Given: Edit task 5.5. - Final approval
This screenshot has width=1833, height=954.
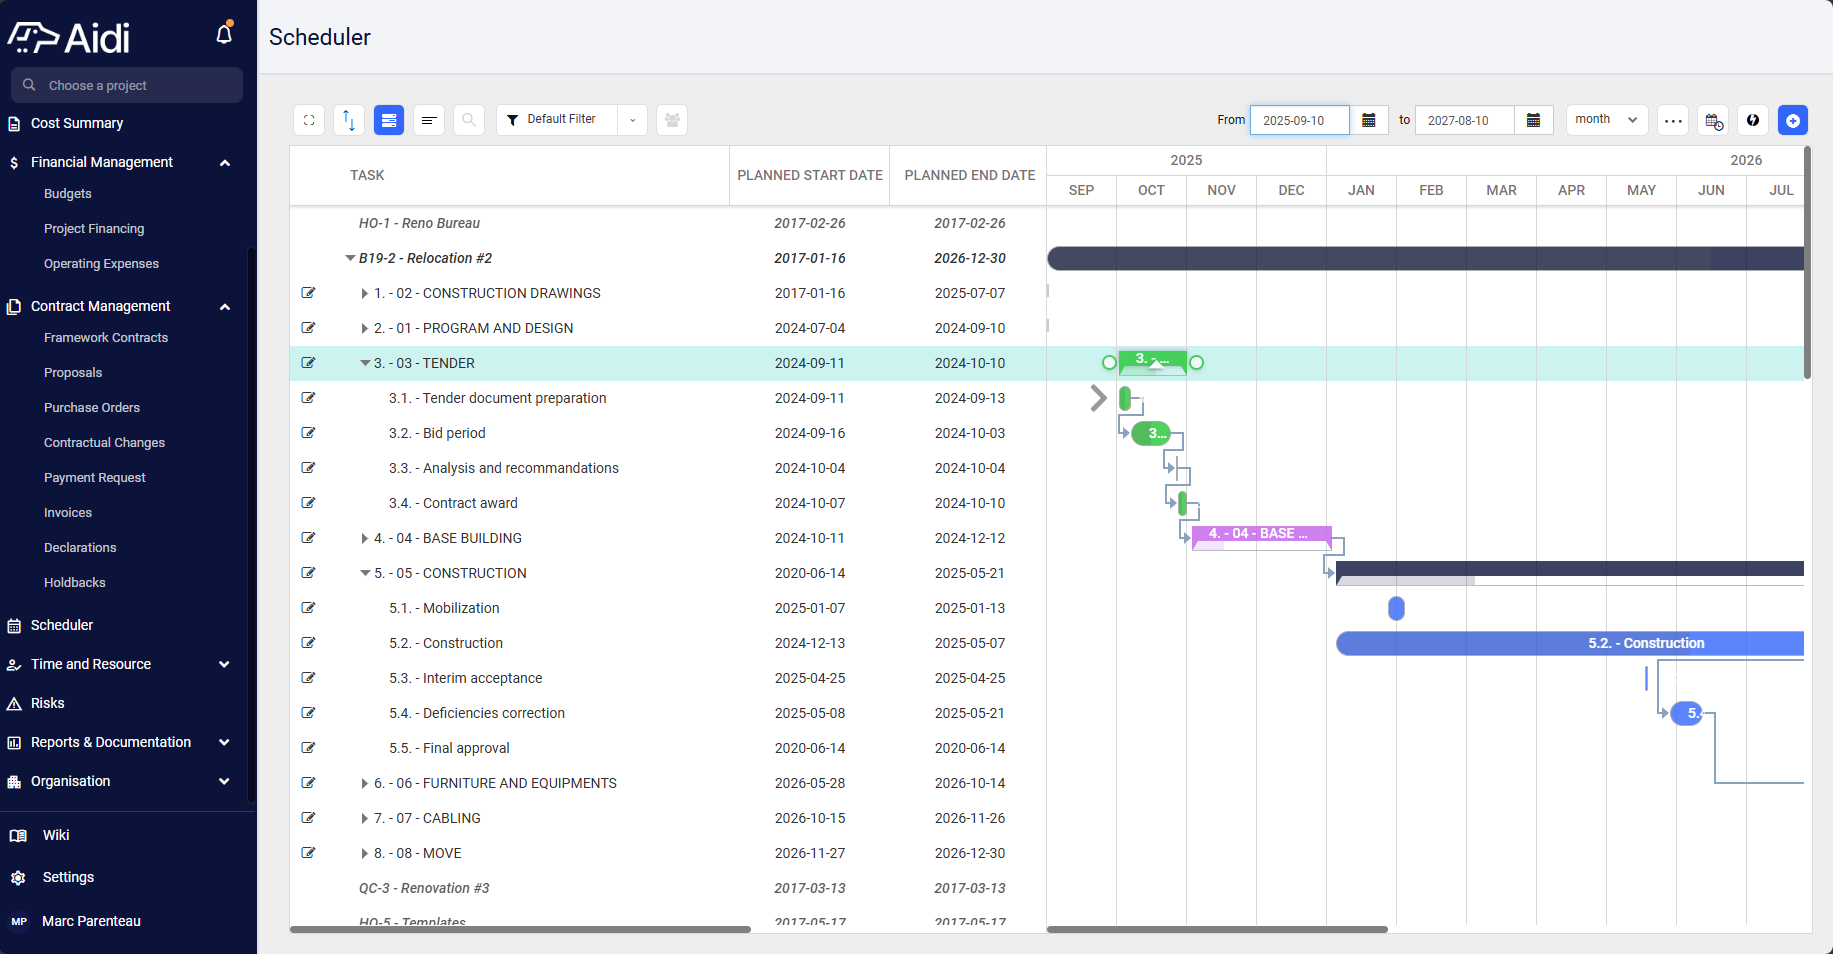Looking at the screenshot, I should [309, 748].
